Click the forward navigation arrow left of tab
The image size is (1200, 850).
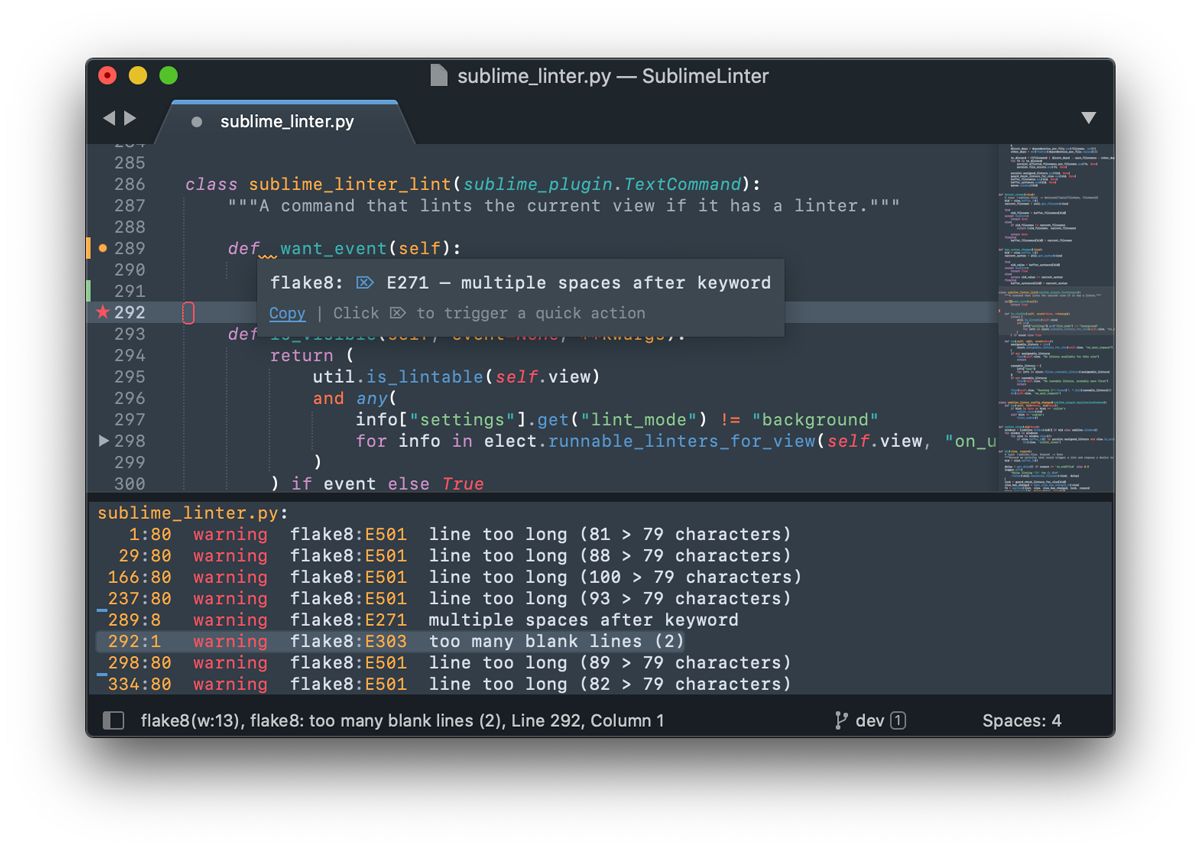click(130, 118)
